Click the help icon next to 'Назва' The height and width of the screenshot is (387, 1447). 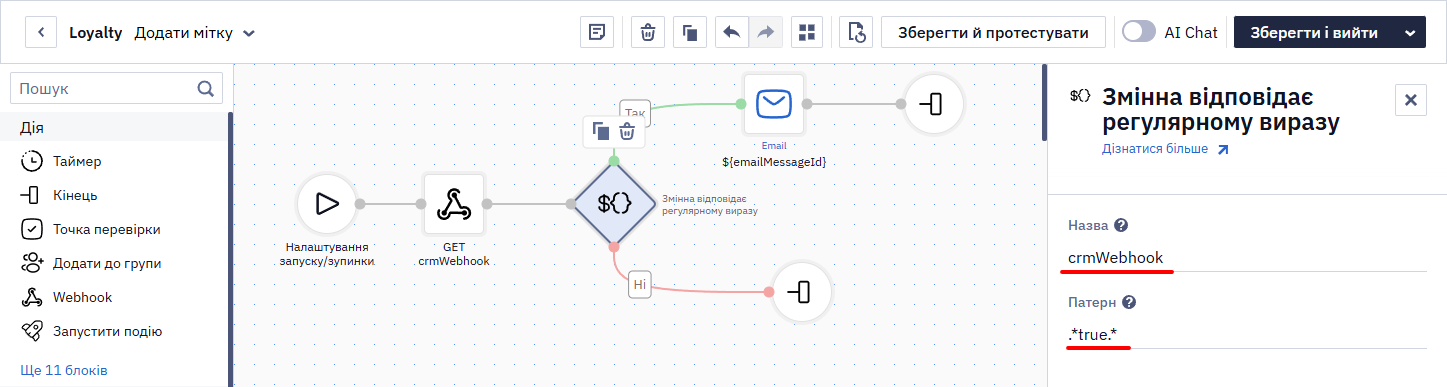(x=1121, y=225)
